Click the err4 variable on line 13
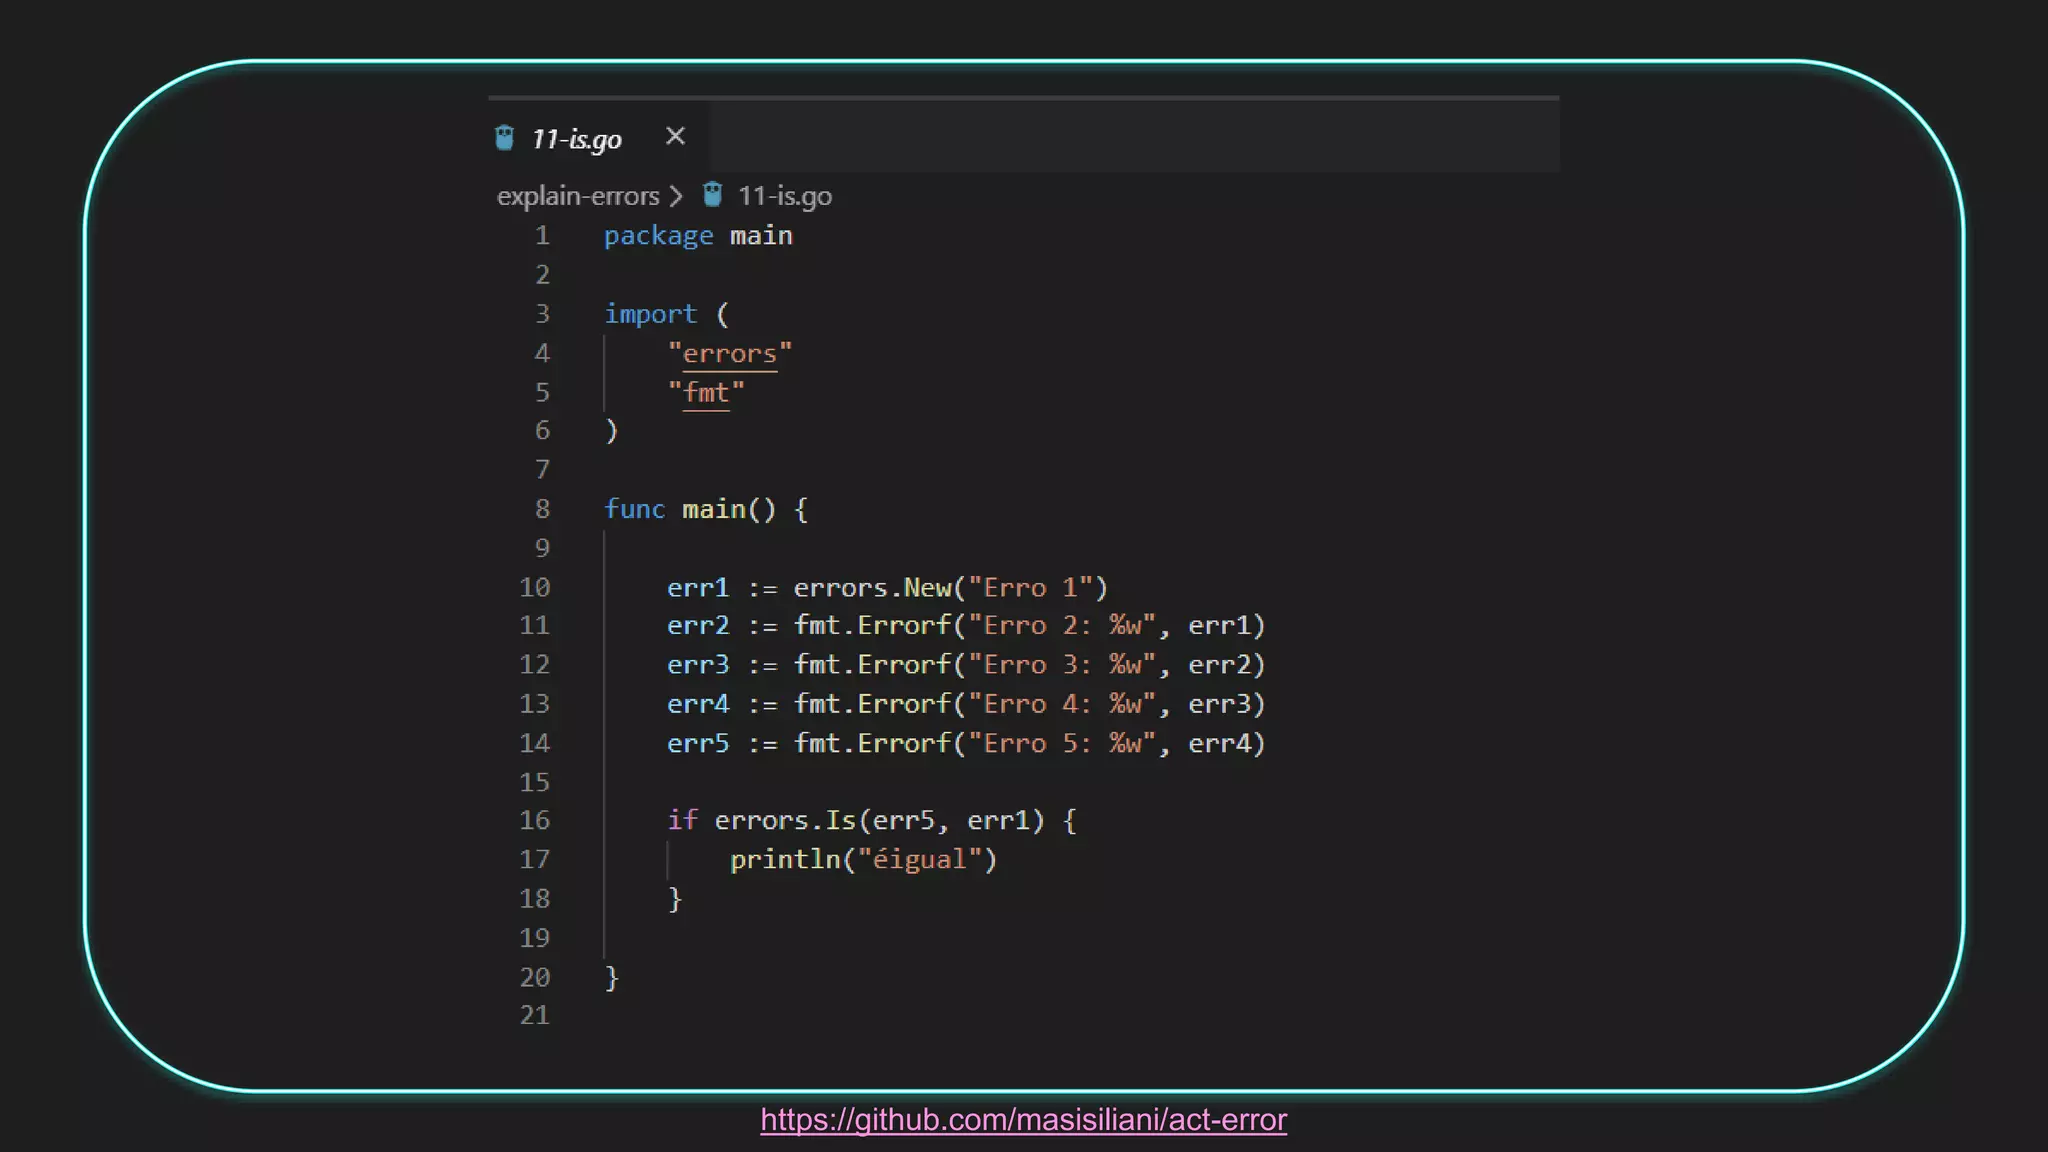 click(698, 704)
